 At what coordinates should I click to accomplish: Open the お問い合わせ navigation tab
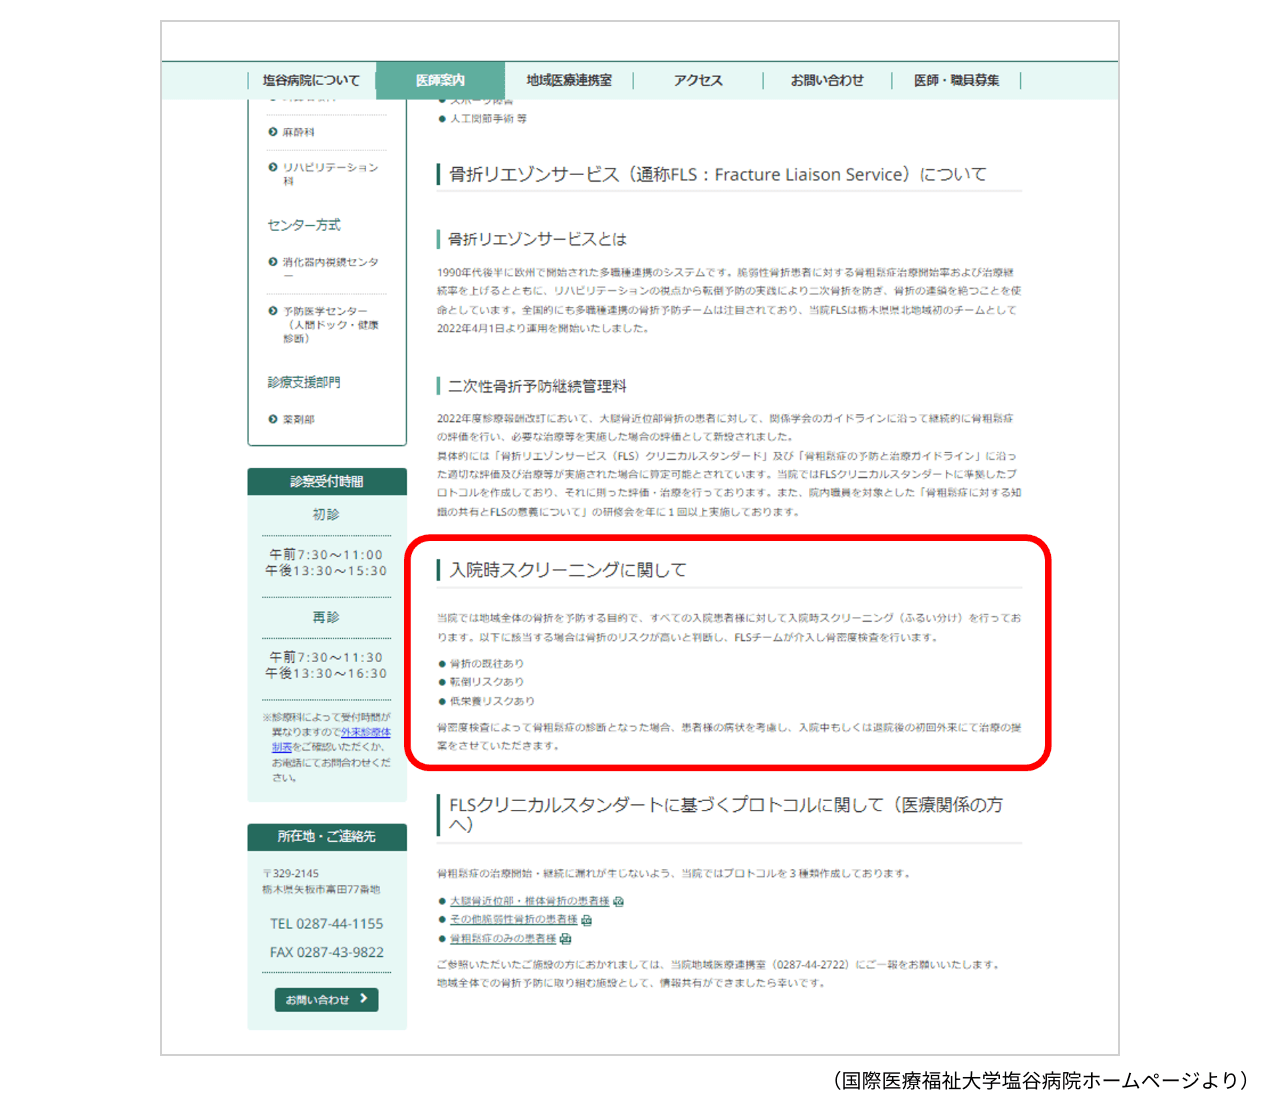(x=827, y=80)
